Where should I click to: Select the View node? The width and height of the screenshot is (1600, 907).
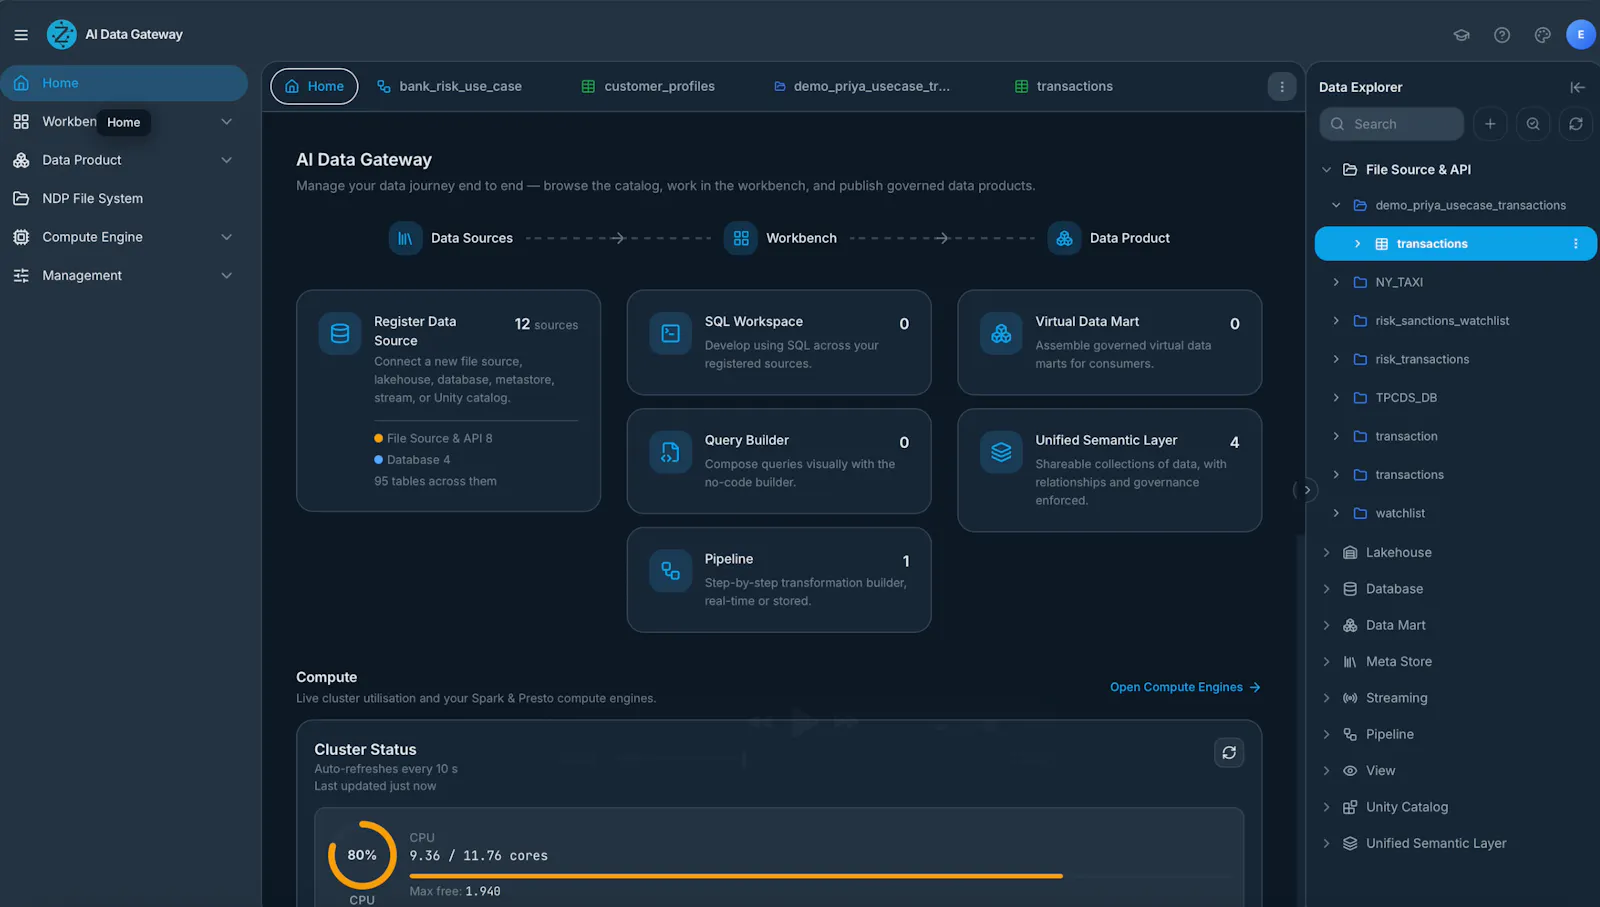[1380, 771]
